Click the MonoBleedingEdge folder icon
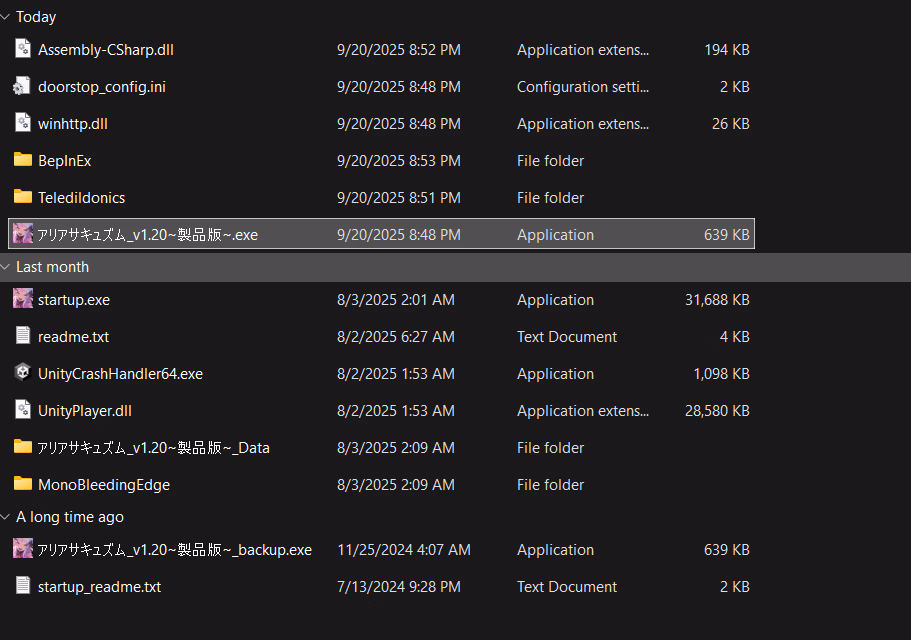Viewport: 911px width, 640px height. pos(23,484)
